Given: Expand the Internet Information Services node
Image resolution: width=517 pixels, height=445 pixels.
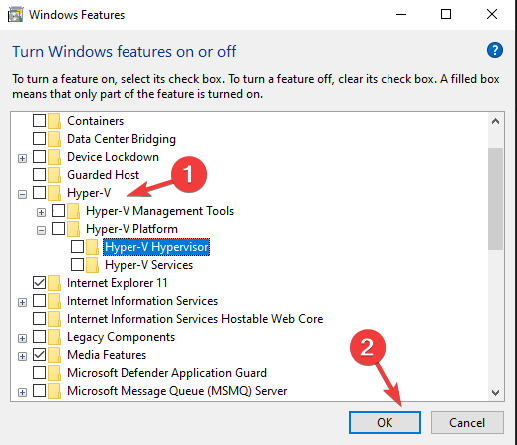Looking at the screenshot, I should pyautogui.click(x=22, y=302).
